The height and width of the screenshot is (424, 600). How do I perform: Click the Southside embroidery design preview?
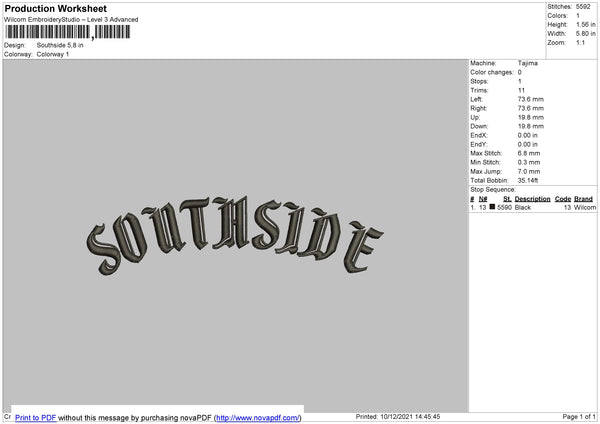(235, 235)
